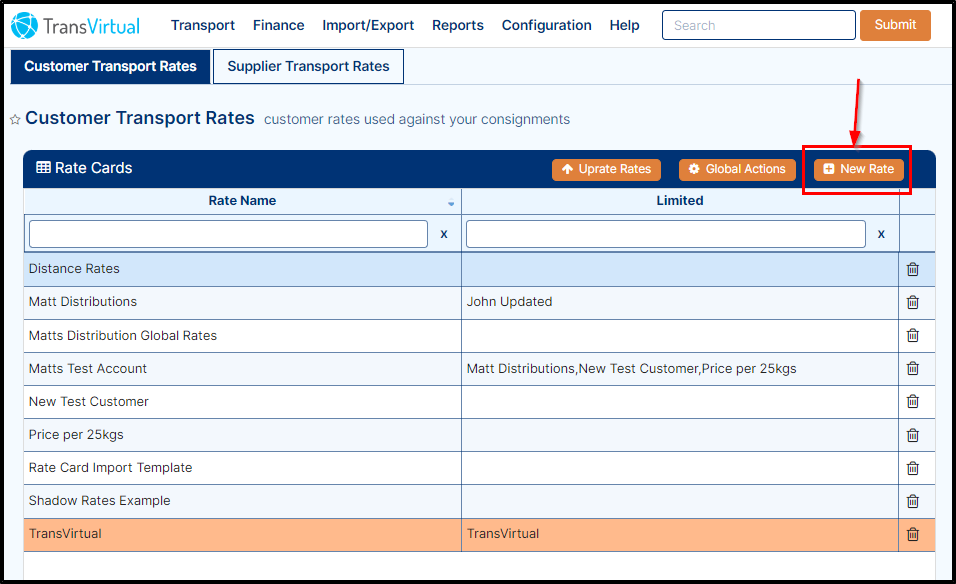Delete the New Test Customer rate card
The image size is (956, 584).
pos(913,402)
